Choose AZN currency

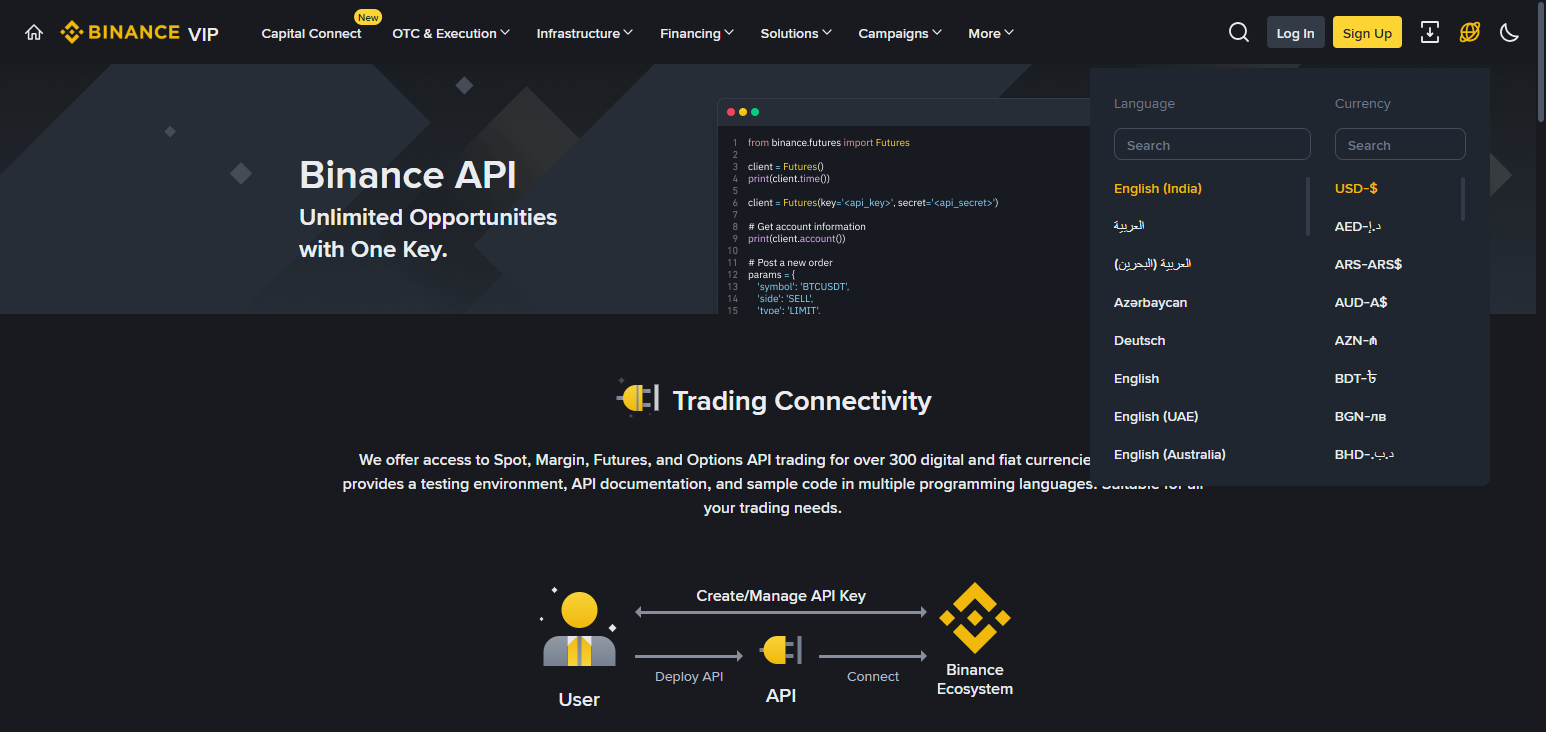tap(1356, 340)
